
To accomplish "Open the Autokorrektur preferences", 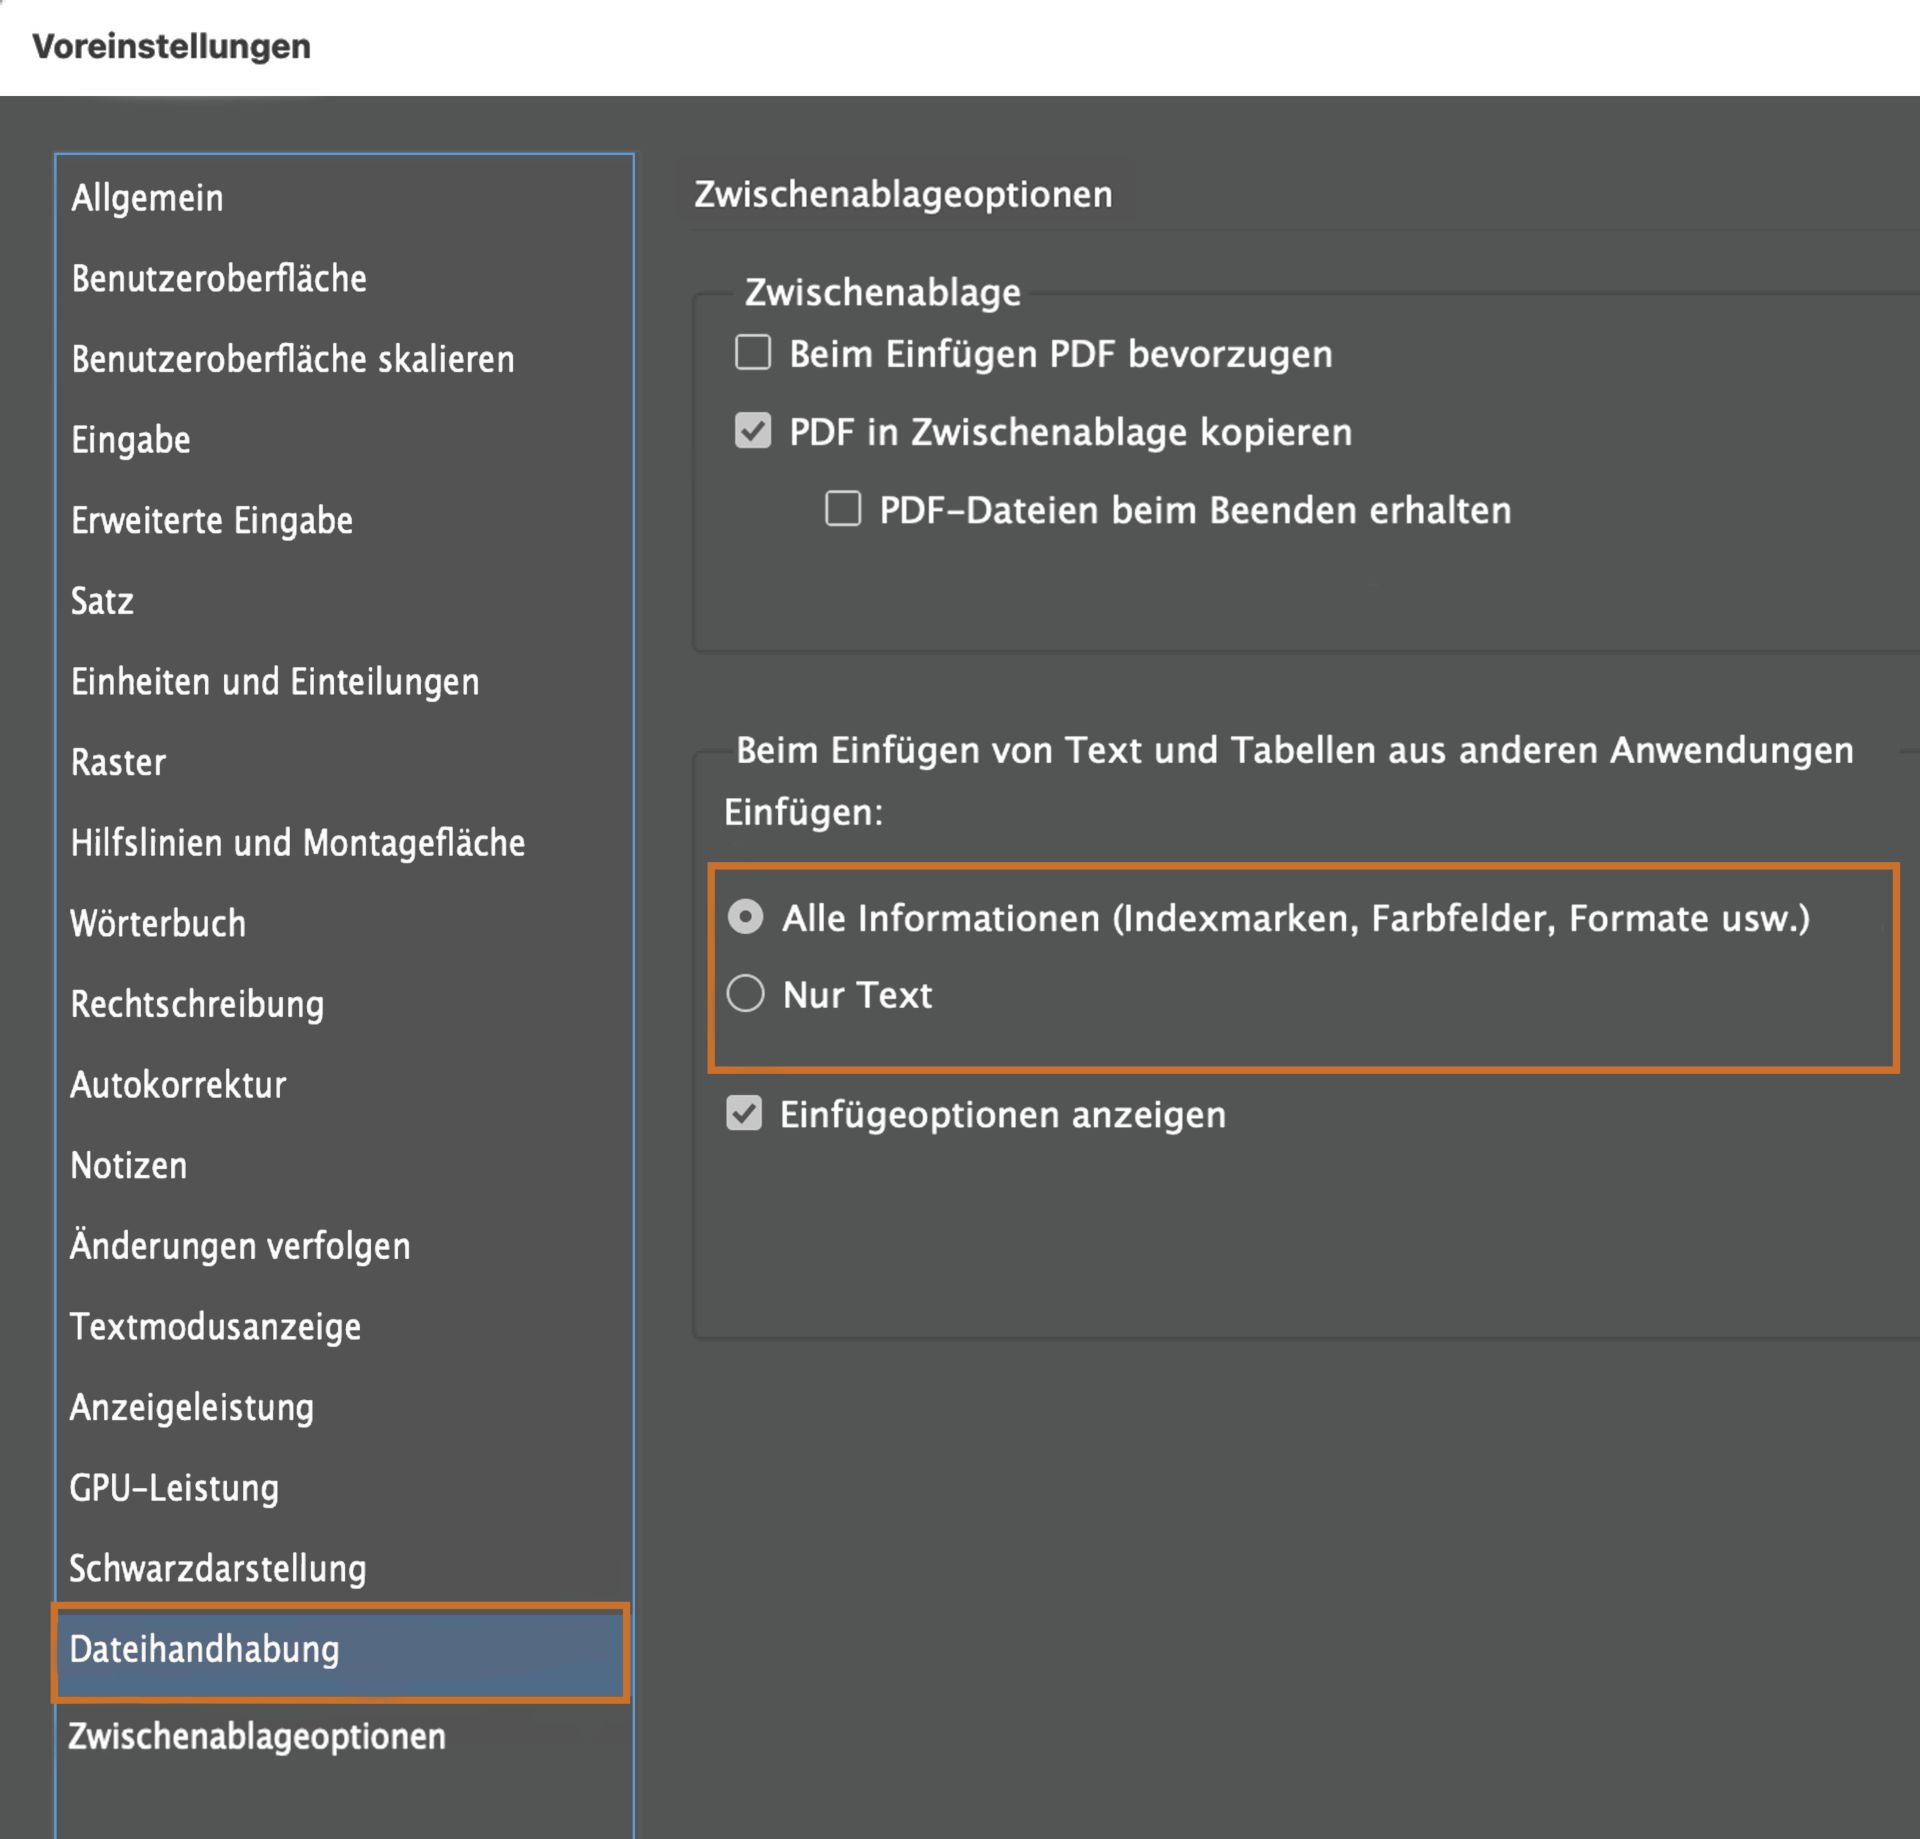I will click(177, 1085).
